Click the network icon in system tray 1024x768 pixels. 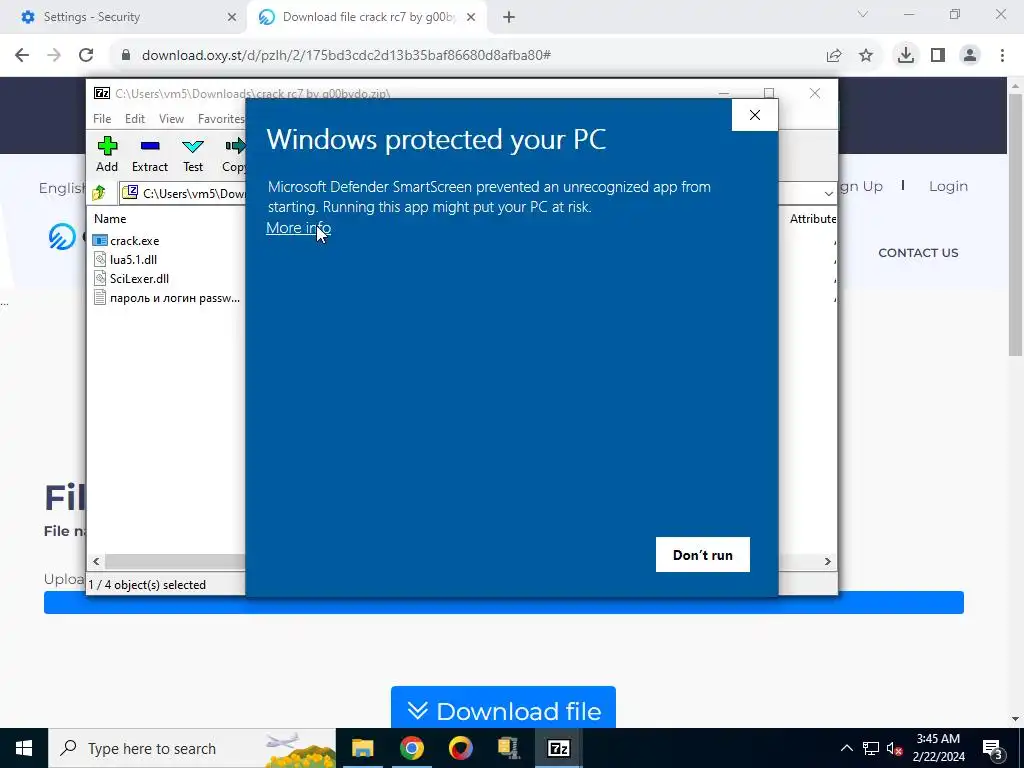coord(871,748)
